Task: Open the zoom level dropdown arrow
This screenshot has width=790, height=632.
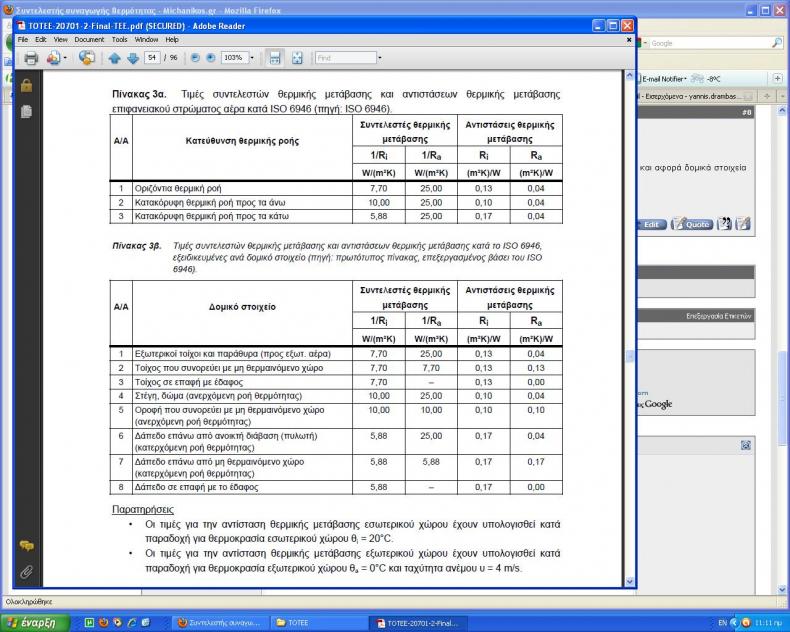Action: pos(252,58)
